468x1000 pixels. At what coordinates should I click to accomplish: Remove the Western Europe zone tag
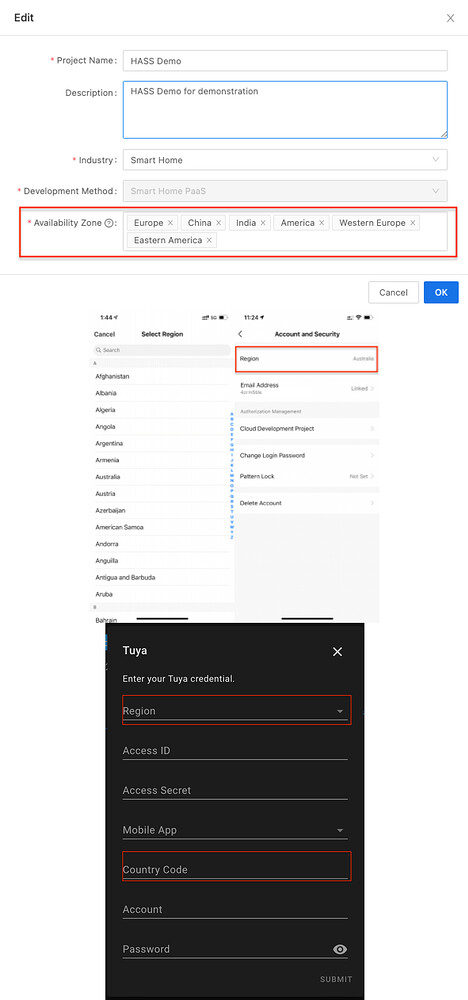pyautogui.click(x=413, y=223)
